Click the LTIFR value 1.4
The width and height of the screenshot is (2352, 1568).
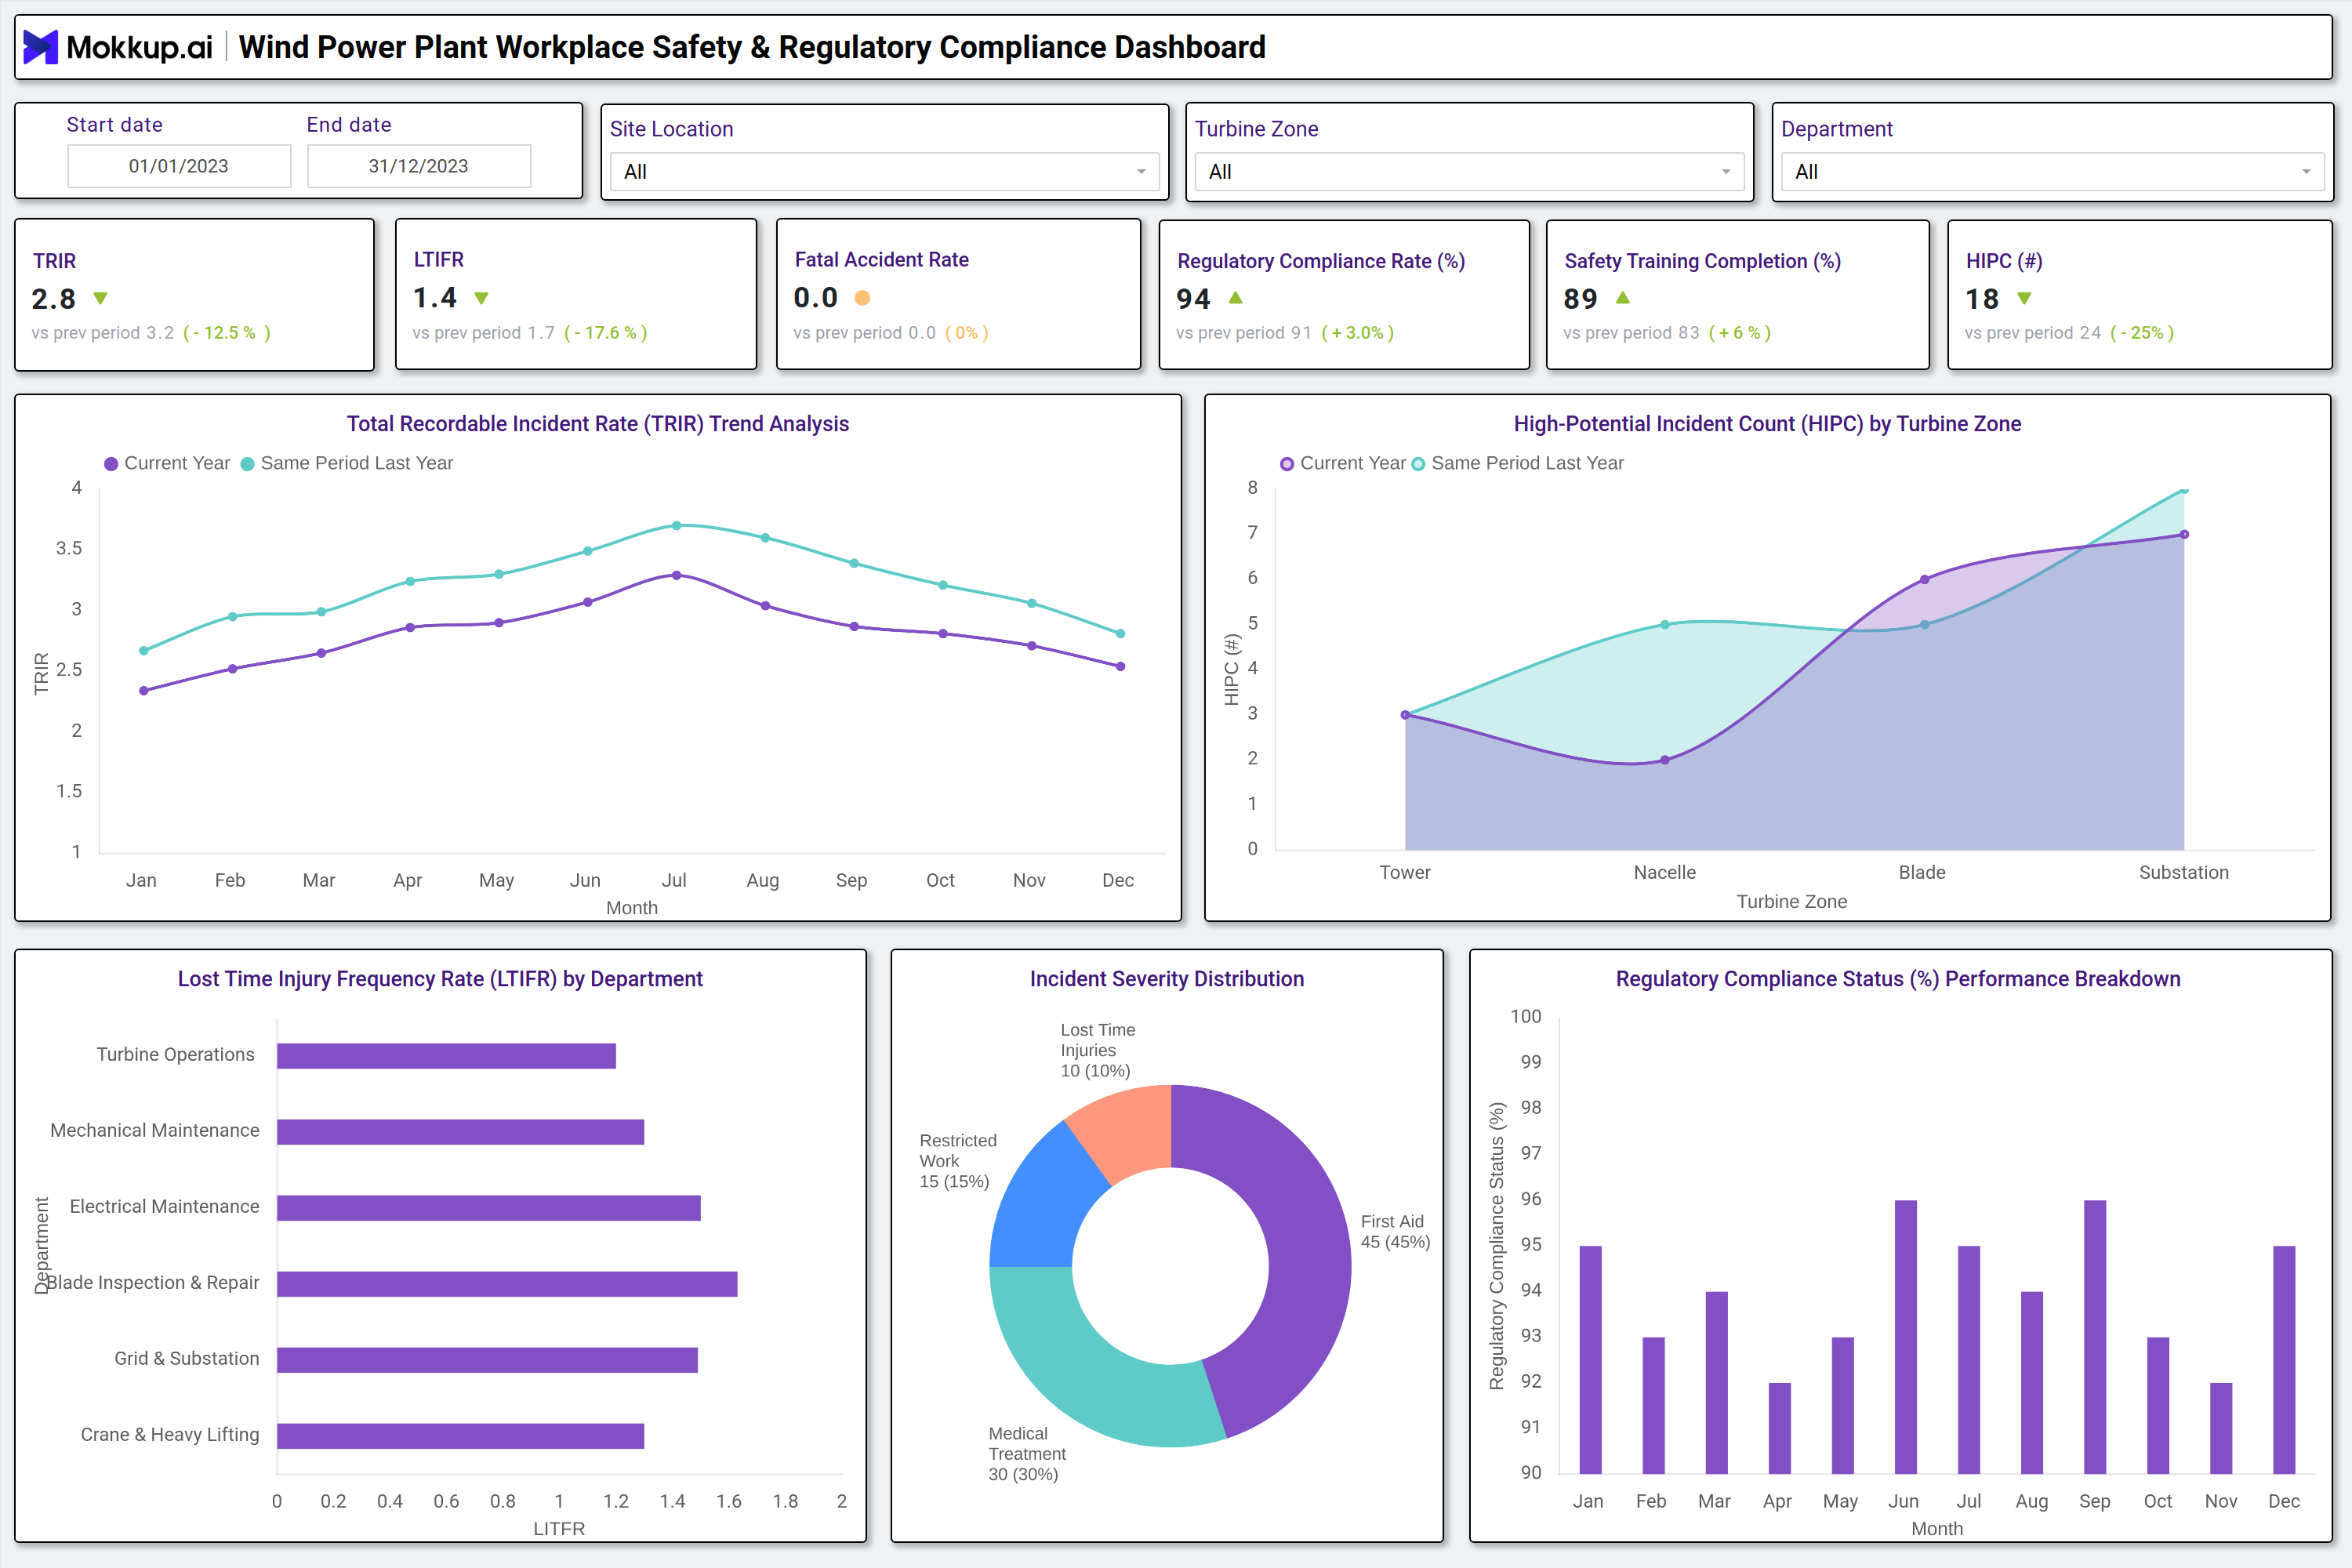[x=435, y=298]
